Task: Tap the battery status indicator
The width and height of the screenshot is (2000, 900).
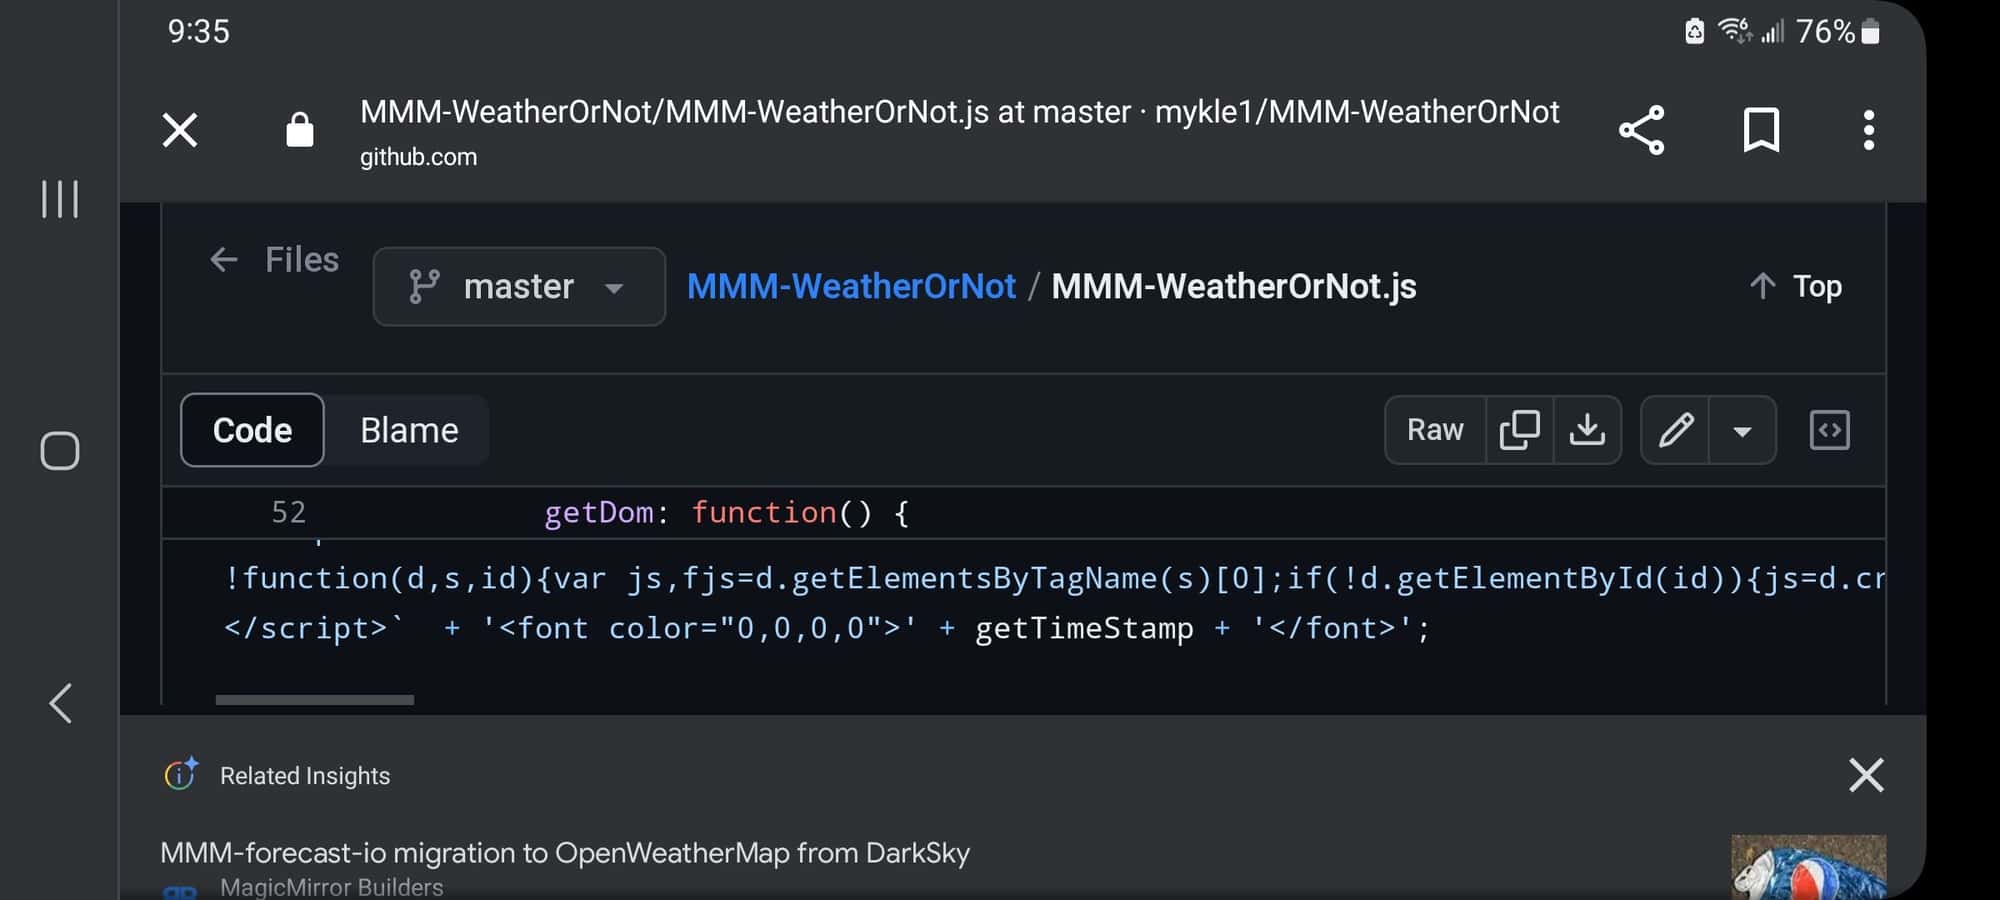Action: click(1838, 32)
